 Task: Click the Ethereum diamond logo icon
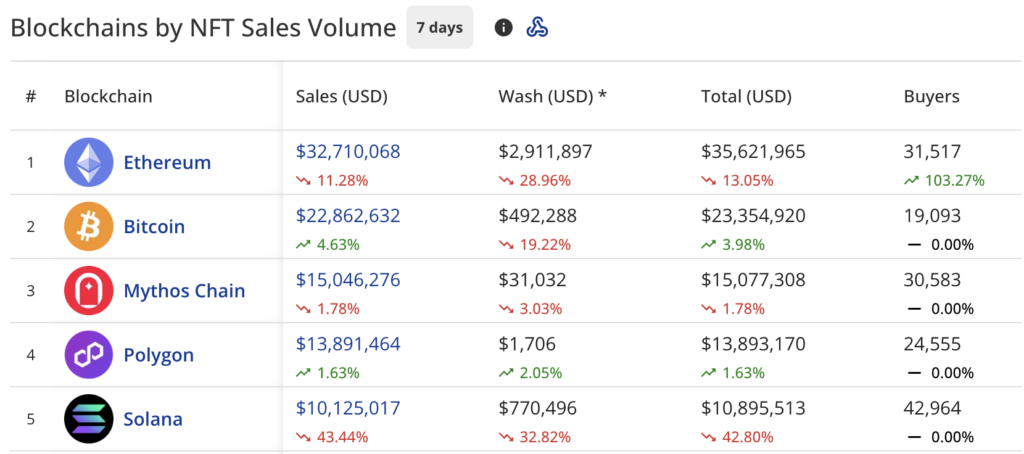89,162
